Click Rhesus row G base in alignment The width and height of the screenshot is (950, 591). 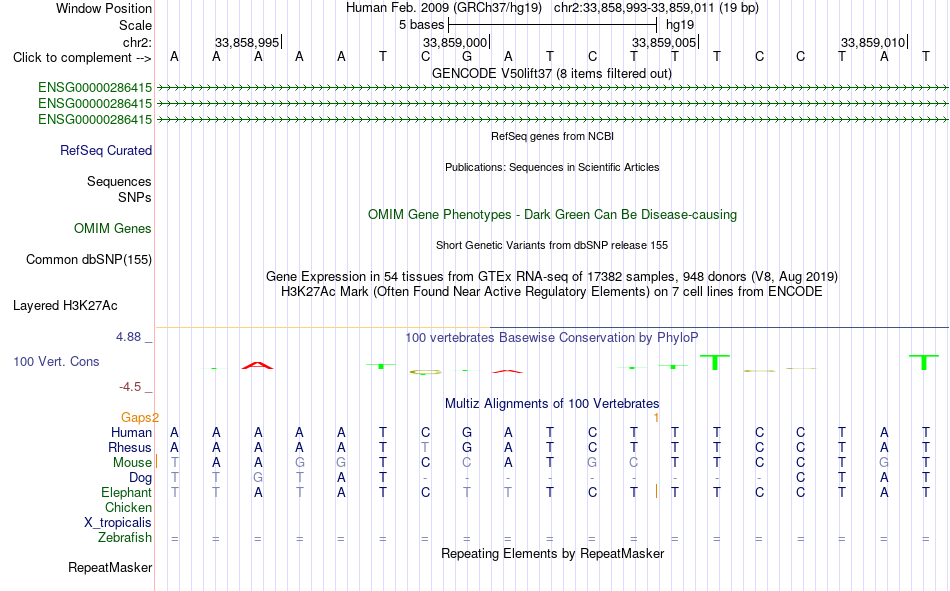467,447
